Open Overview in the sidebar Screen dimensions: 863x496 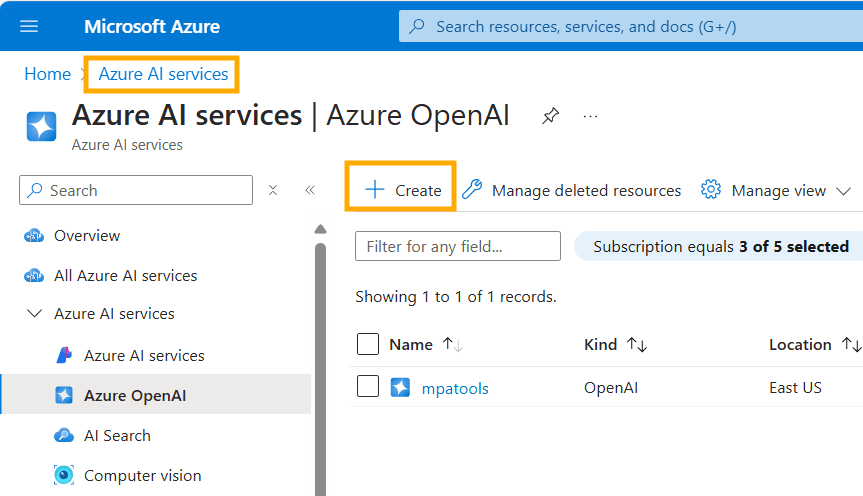(86, 236)
